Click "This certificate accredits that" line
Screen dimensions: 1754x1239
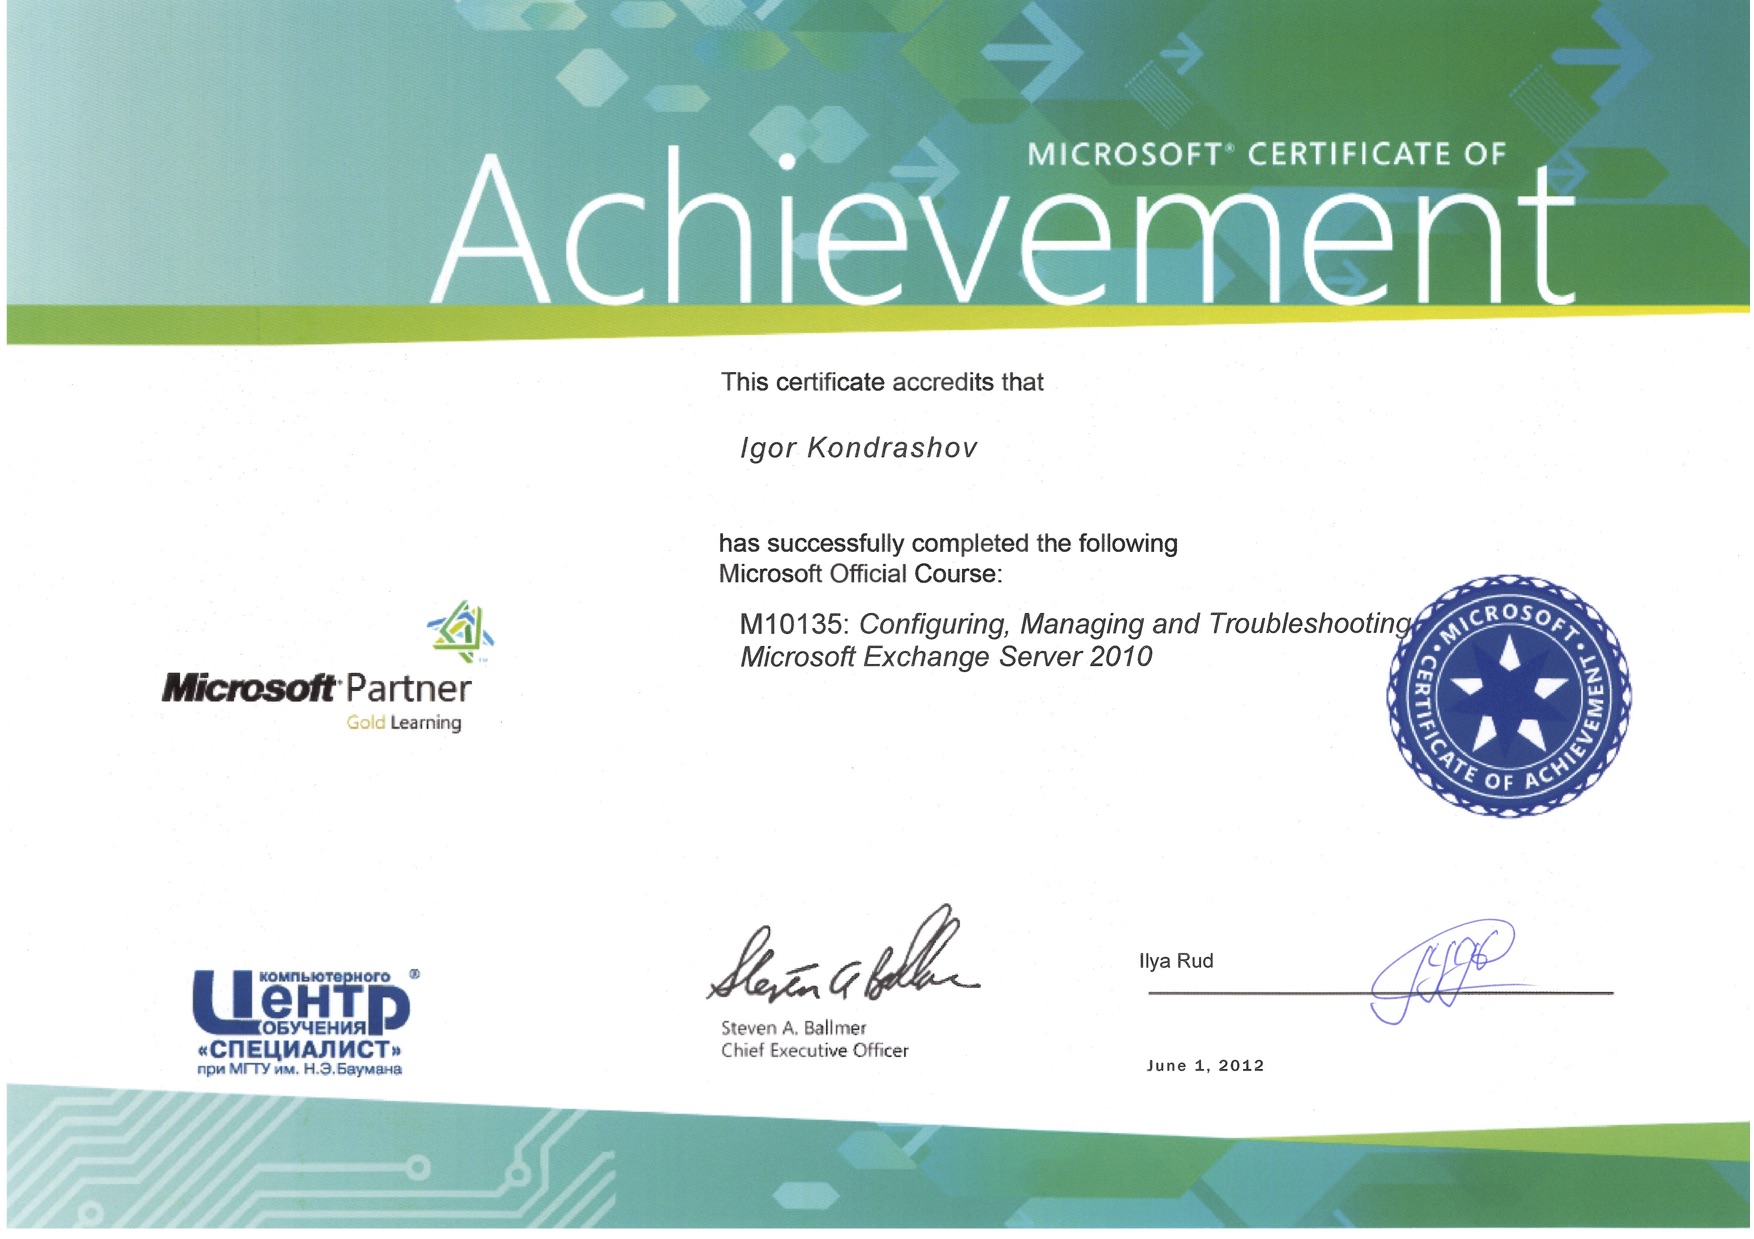(x=882, y=382)
